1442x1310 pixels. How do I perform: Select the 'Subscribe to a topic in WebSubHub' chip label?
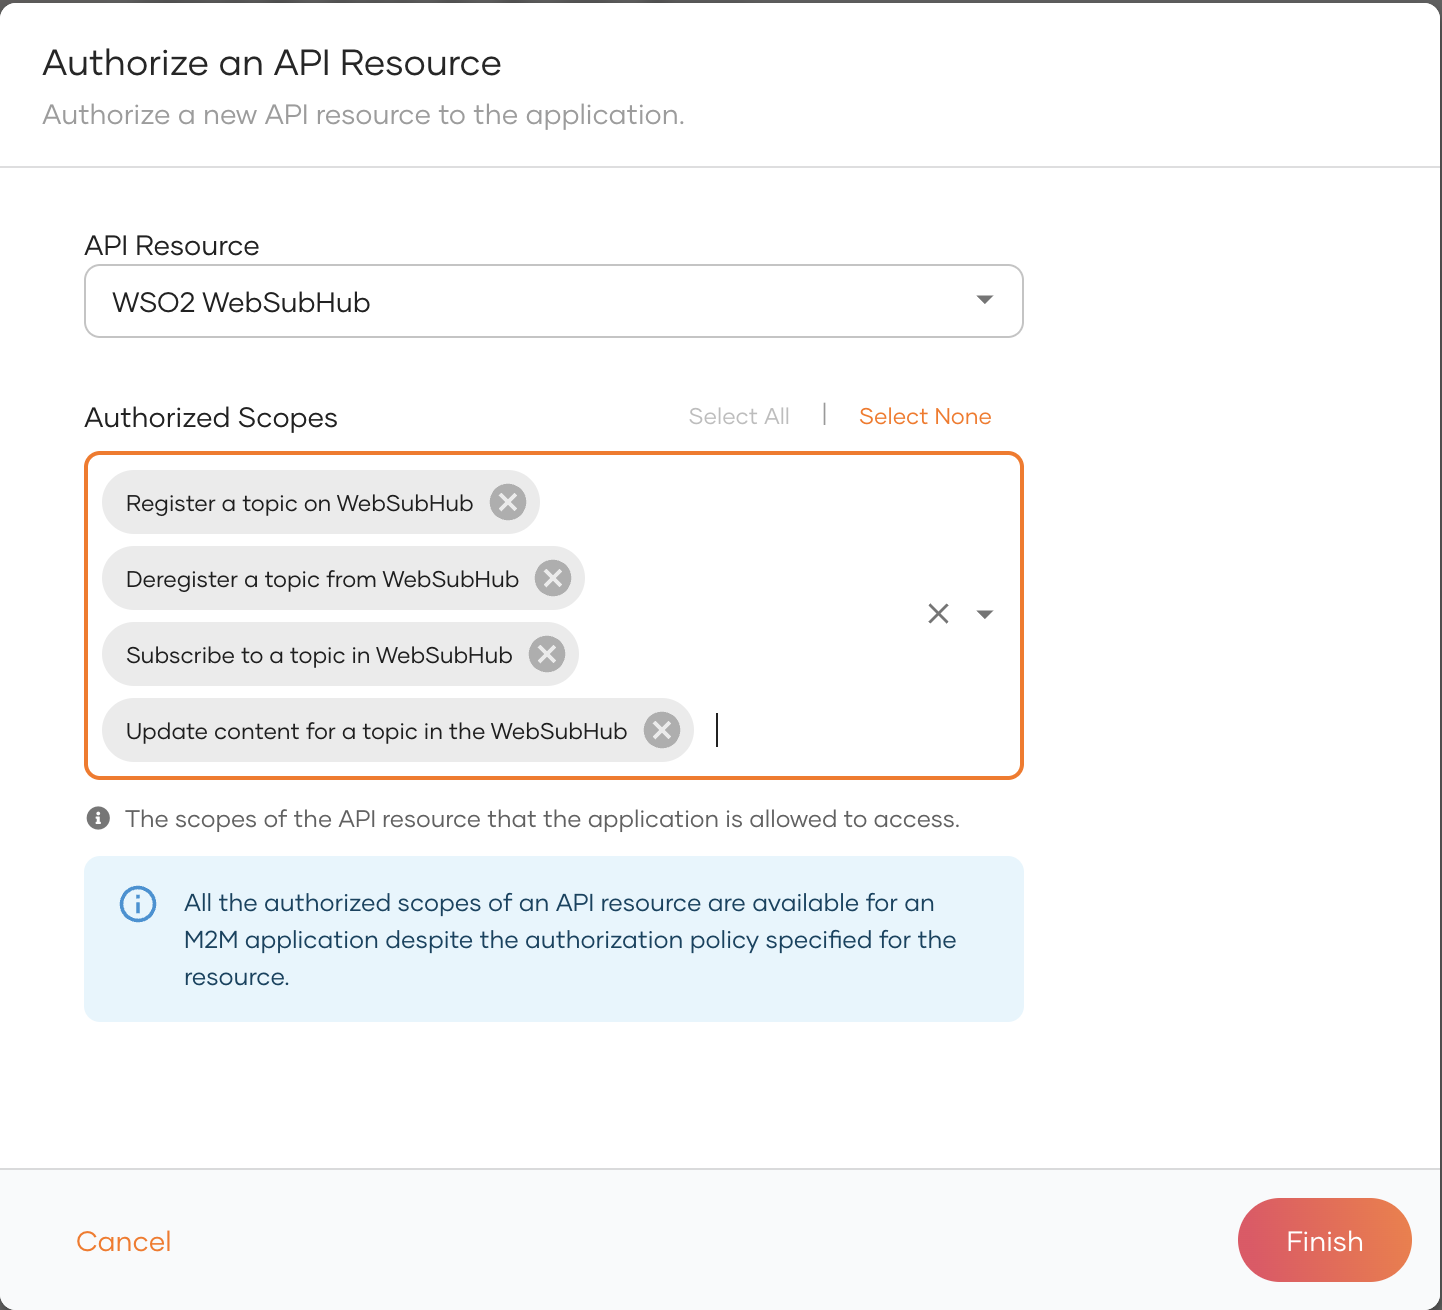pyautogui.click(x=319, y=655)
